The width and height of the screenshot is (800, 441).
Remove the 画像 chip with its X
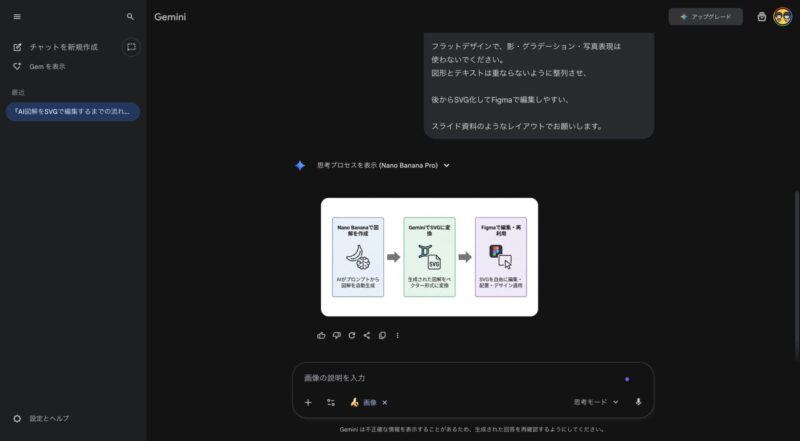(x=385, y=403)
